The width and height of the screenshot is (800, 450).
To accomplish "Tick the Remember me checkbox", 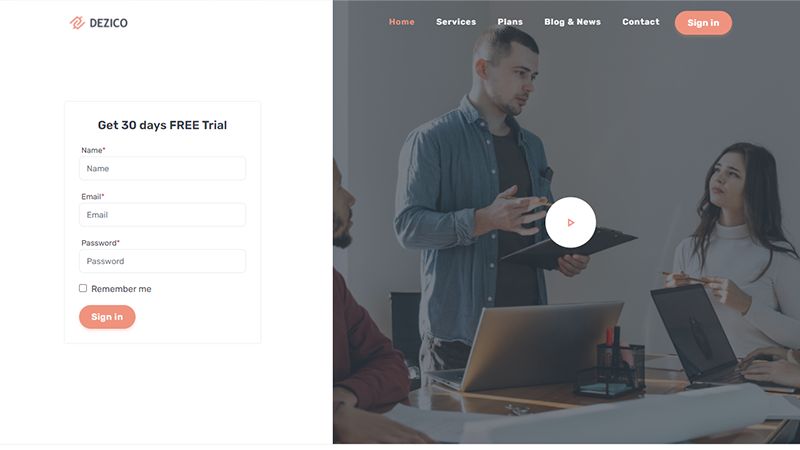I will point(83,288).
